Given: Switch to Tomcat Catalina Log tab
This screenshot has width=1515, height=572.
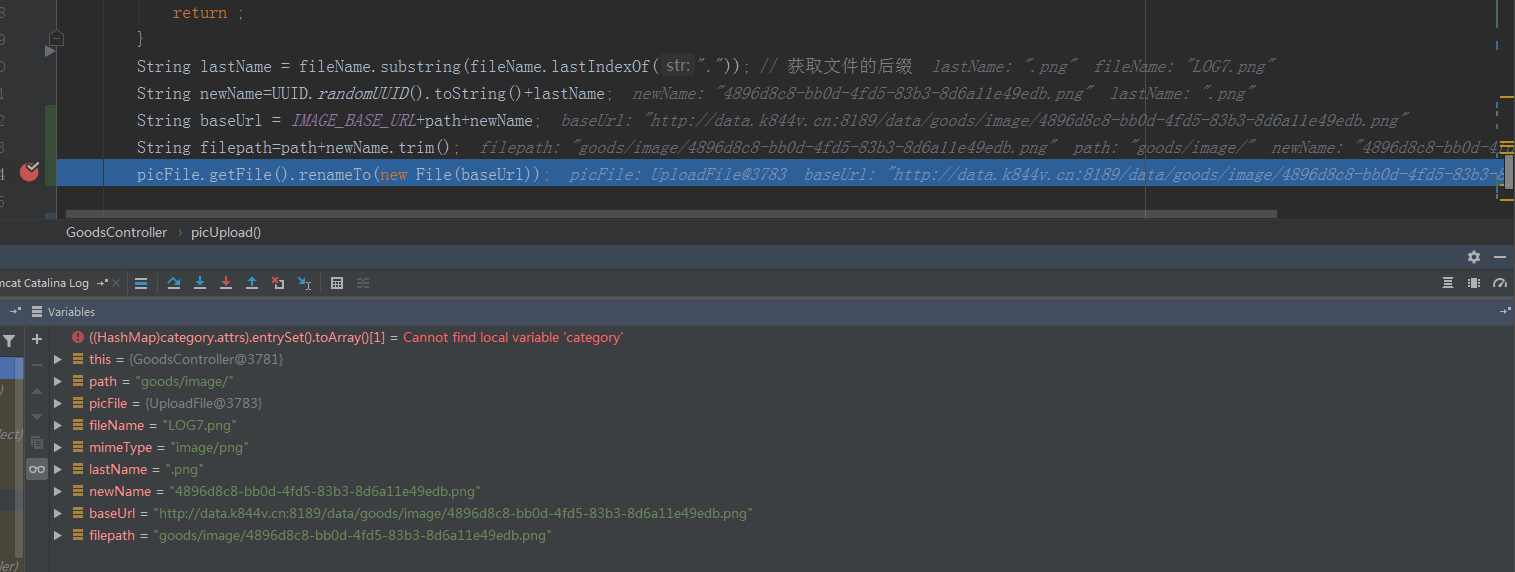Looking at the screenshot, I should click(x=44, y=283).
